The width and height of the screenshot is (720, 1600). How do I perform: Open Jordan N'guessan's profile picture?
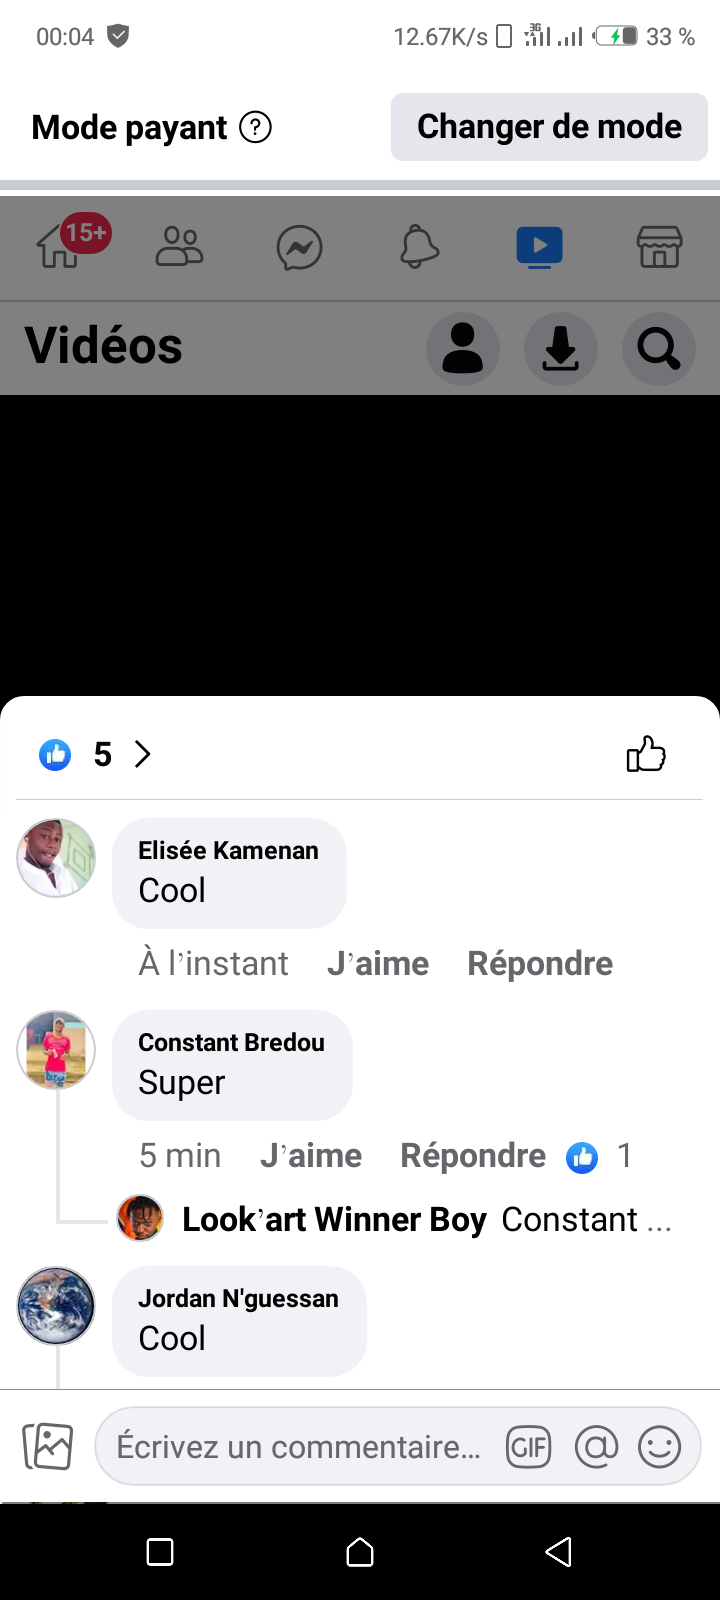pos(56,1306)
